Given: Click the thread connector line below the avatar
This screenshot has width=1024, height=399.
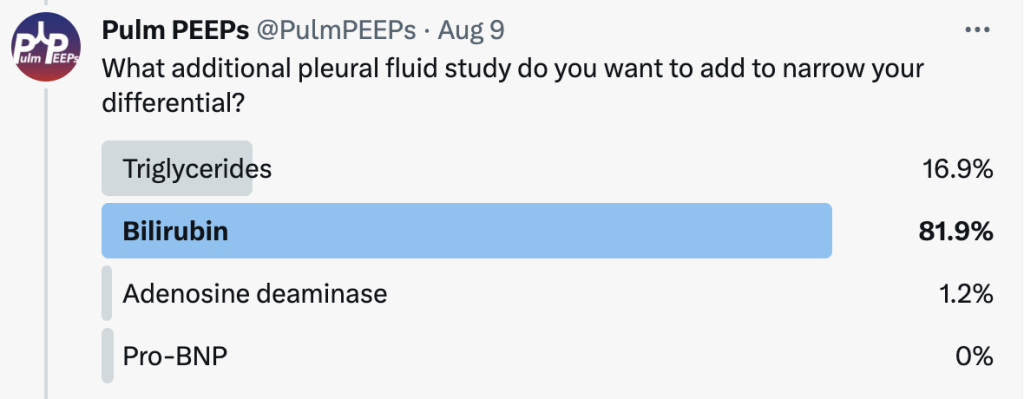Looking at the screenshot, I should [x=47, y=243].
